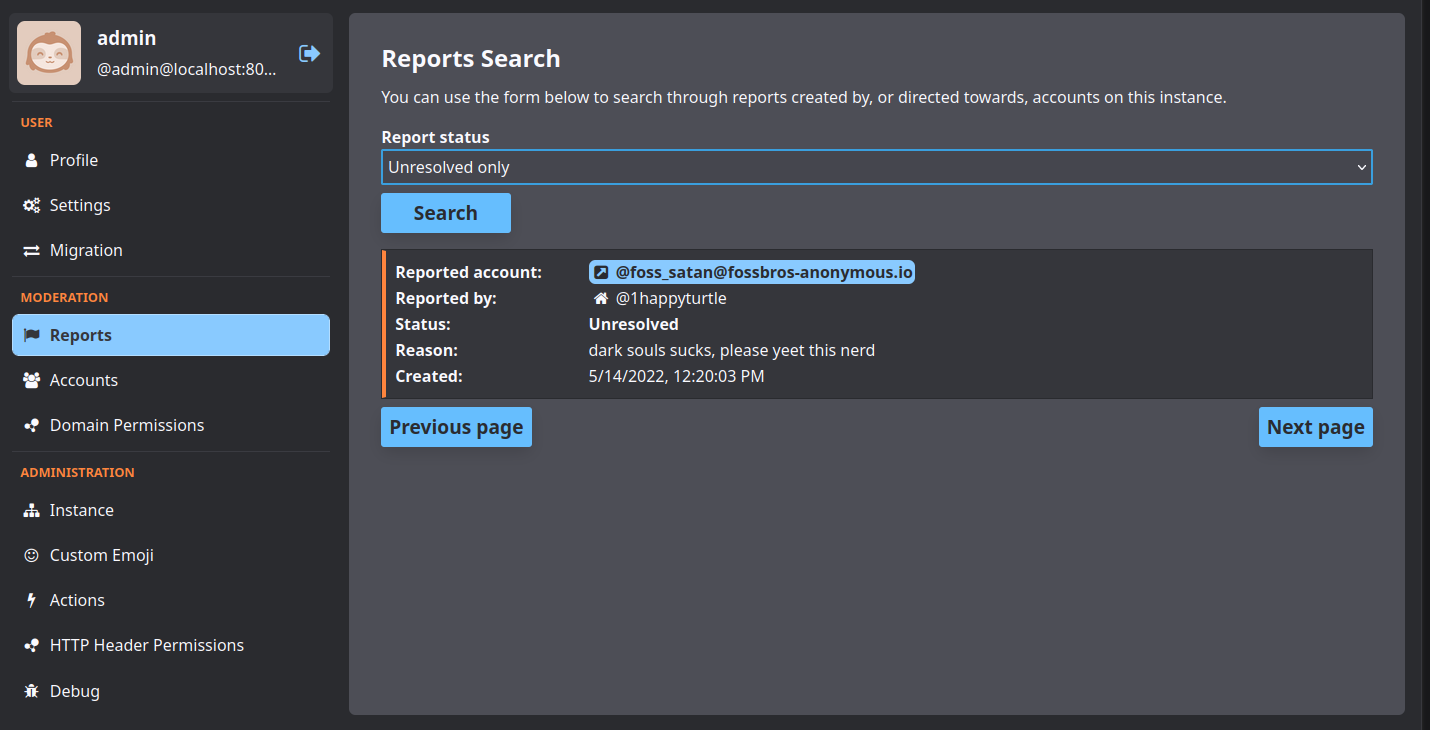Go to the Previous page
1430x730 pixels.
(456, 427)
